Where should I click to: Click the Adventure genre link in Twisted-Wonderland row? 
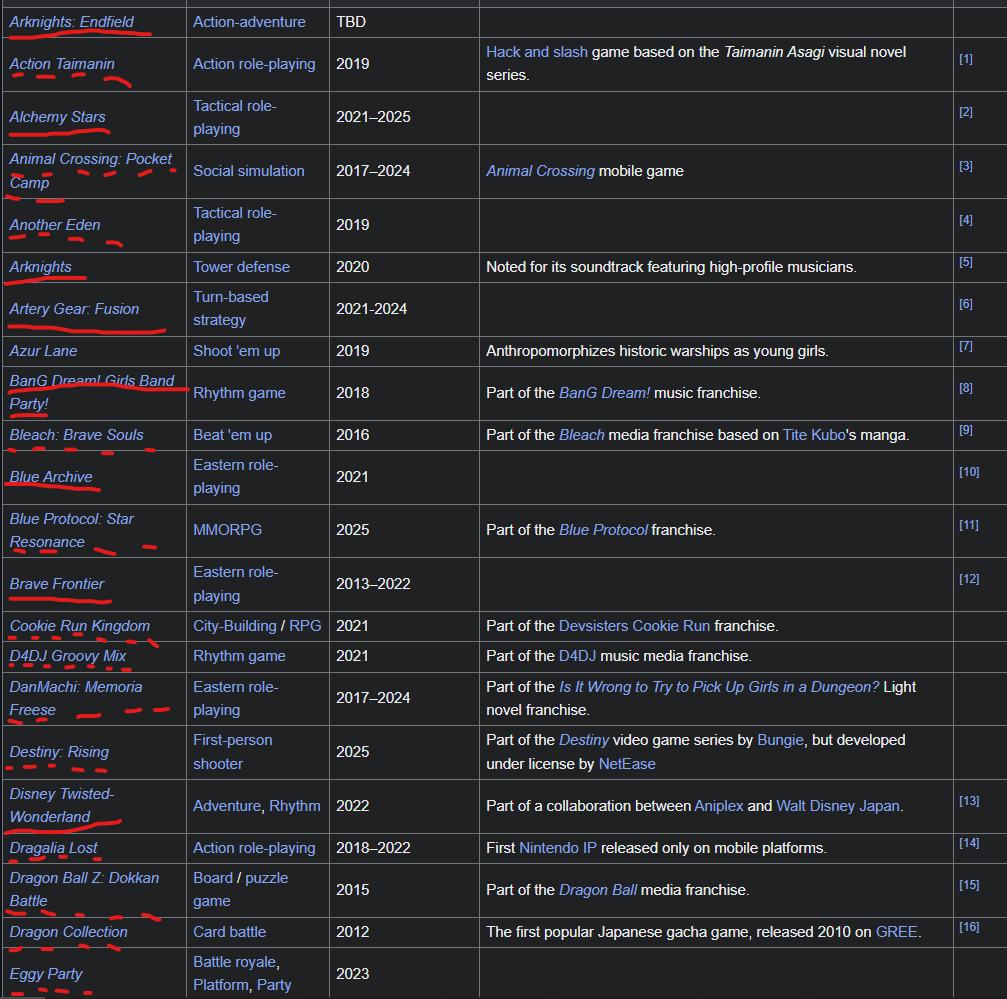point(227,806)
